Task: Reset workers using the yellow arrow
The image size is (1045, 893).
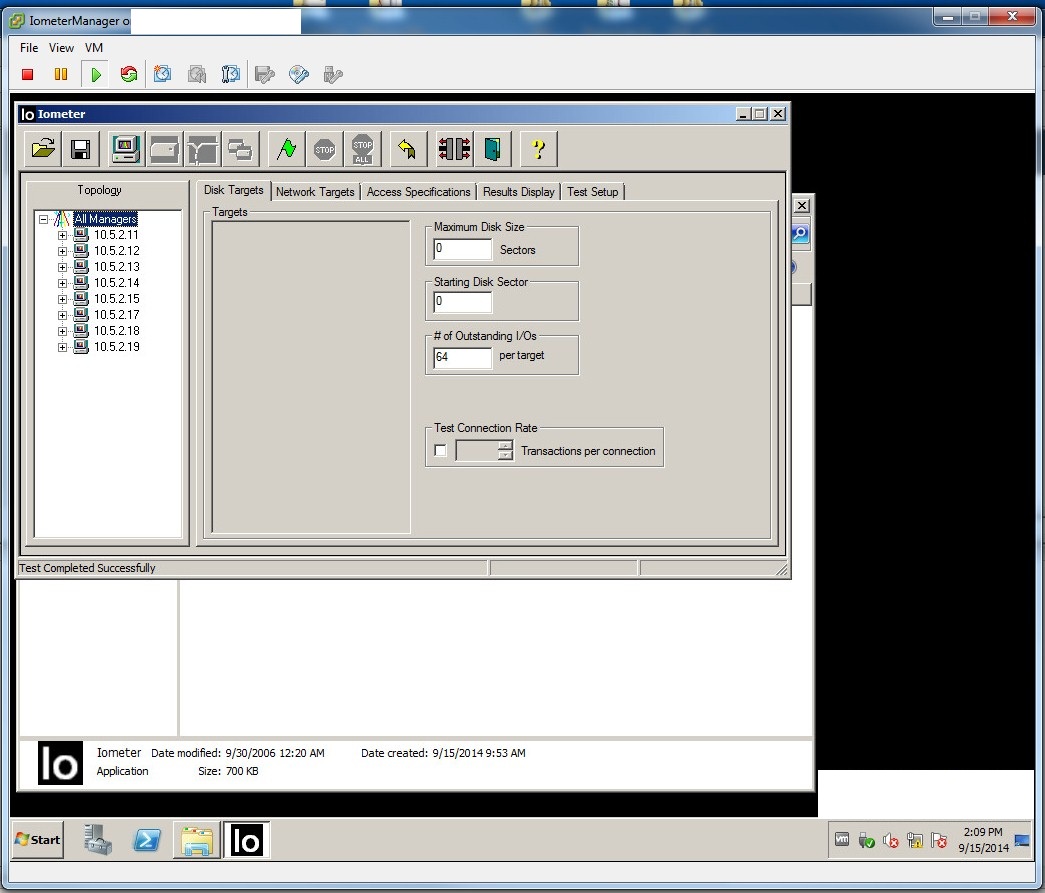Action: click(x=408, y=148)
